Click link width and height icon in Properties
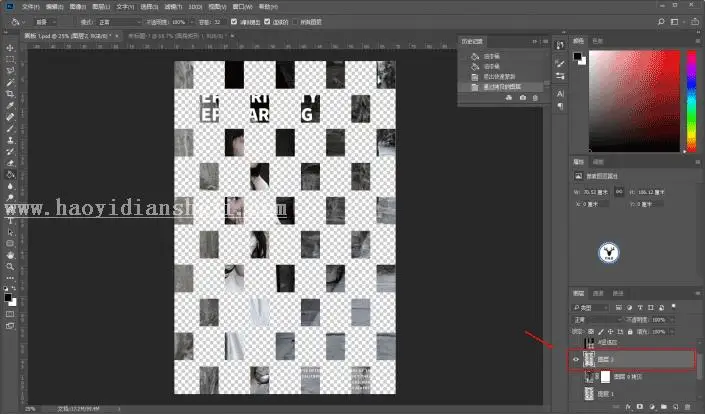The width and height of the screenshot is (705, 414). [x=619, y=192]
